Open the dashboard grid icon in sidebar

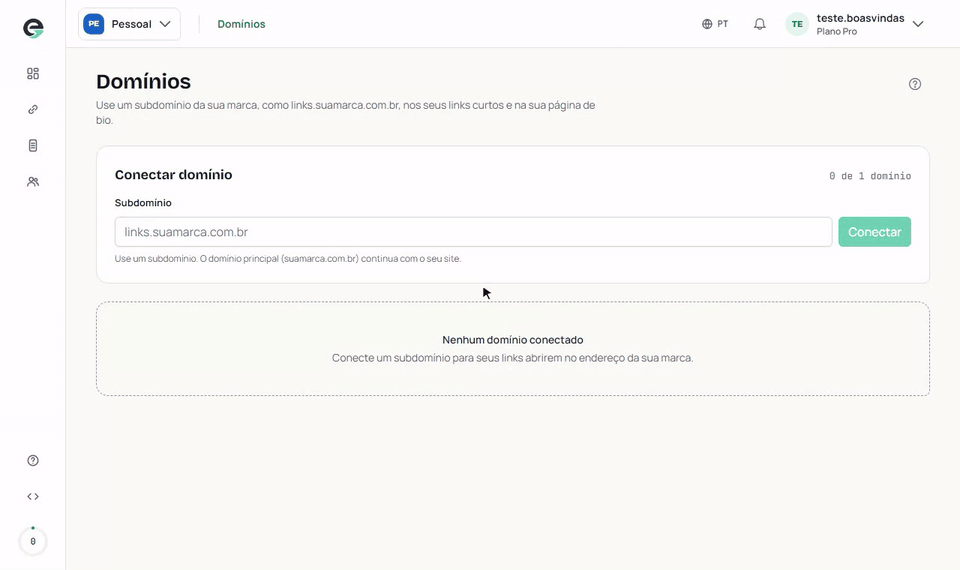tap(33, 73)
